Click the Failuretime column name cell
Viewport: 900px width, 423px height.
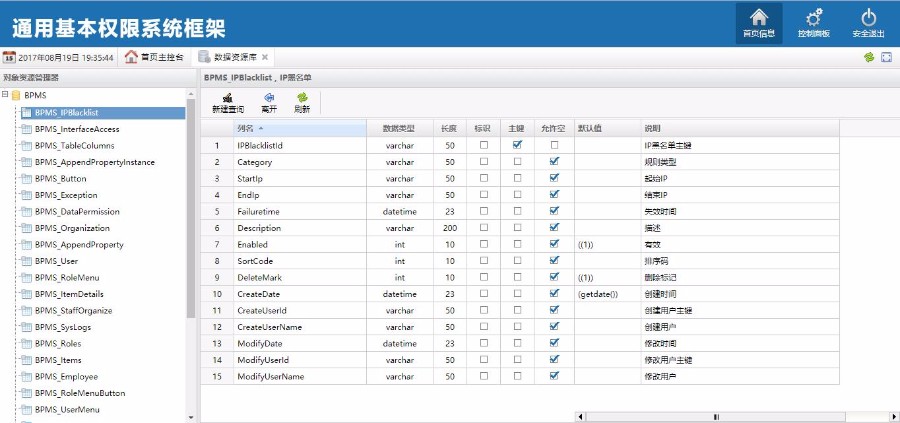coord(300,212)
